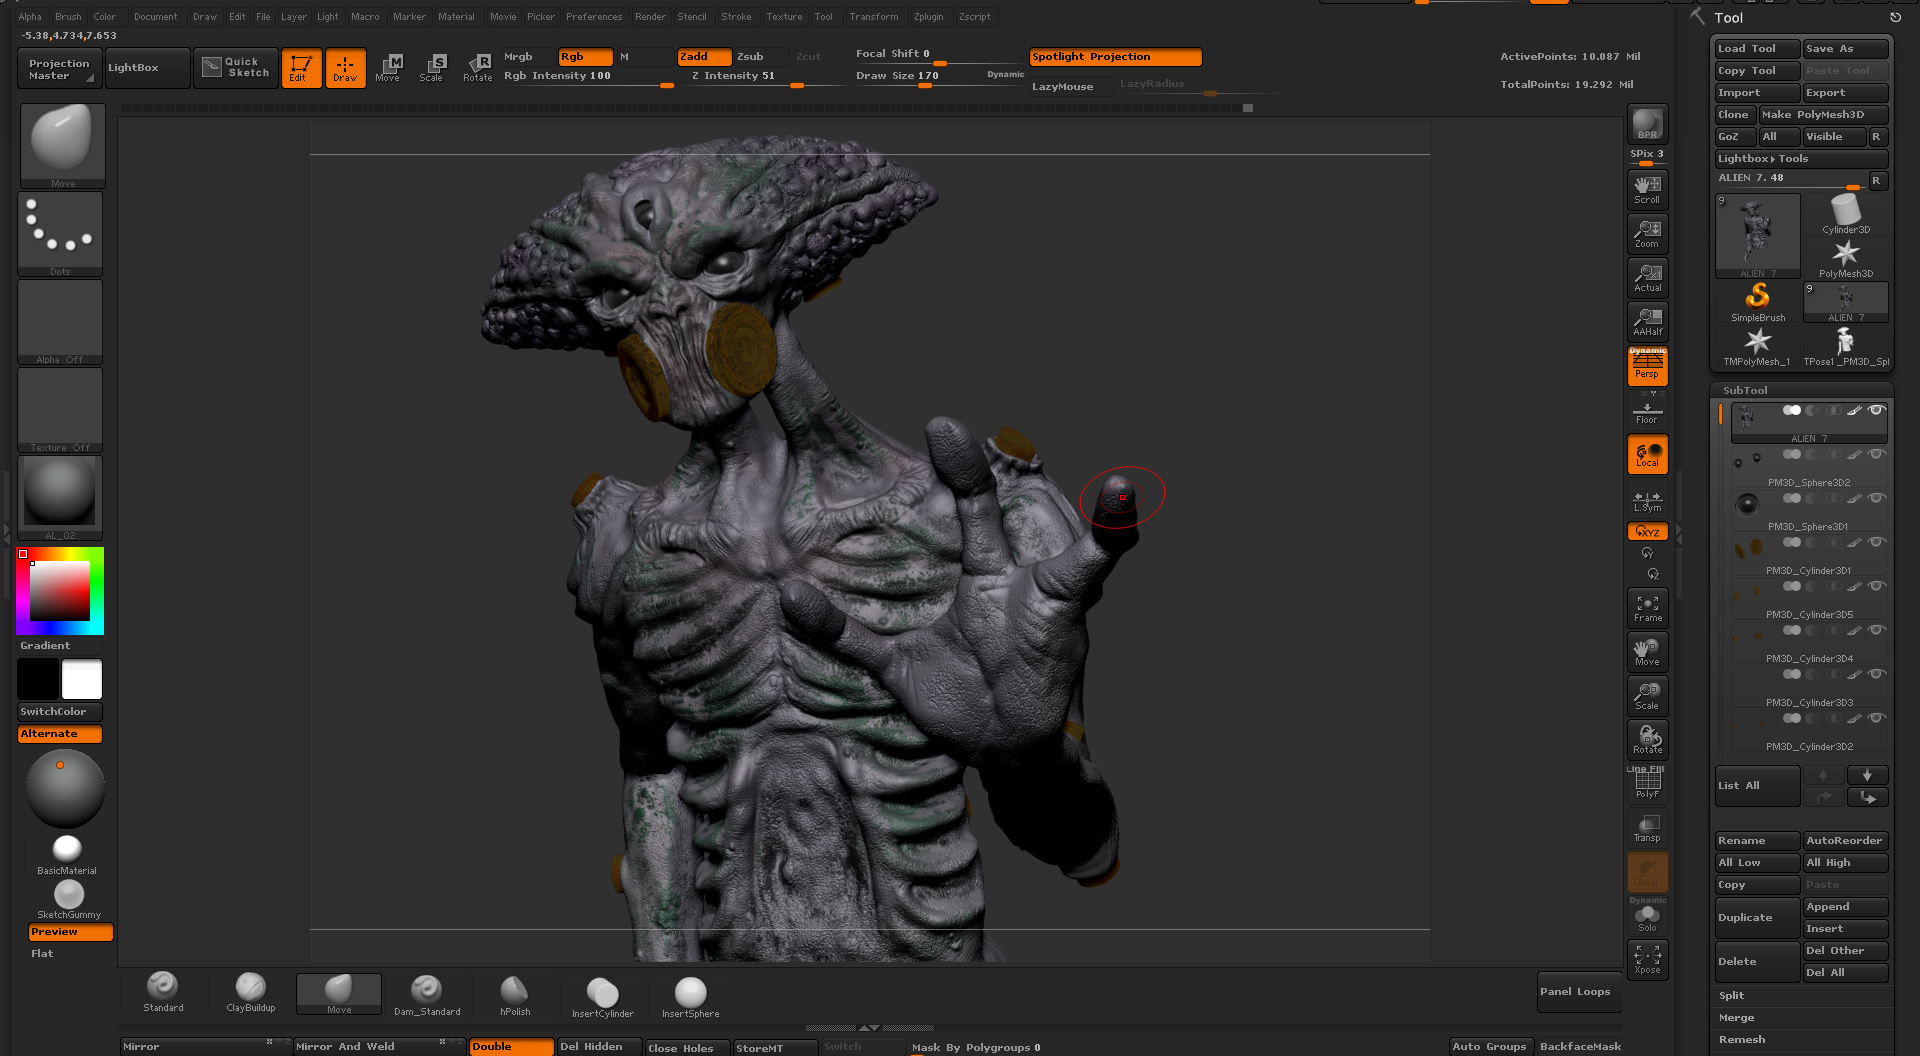Open the Preferences menu

(594, 17)
